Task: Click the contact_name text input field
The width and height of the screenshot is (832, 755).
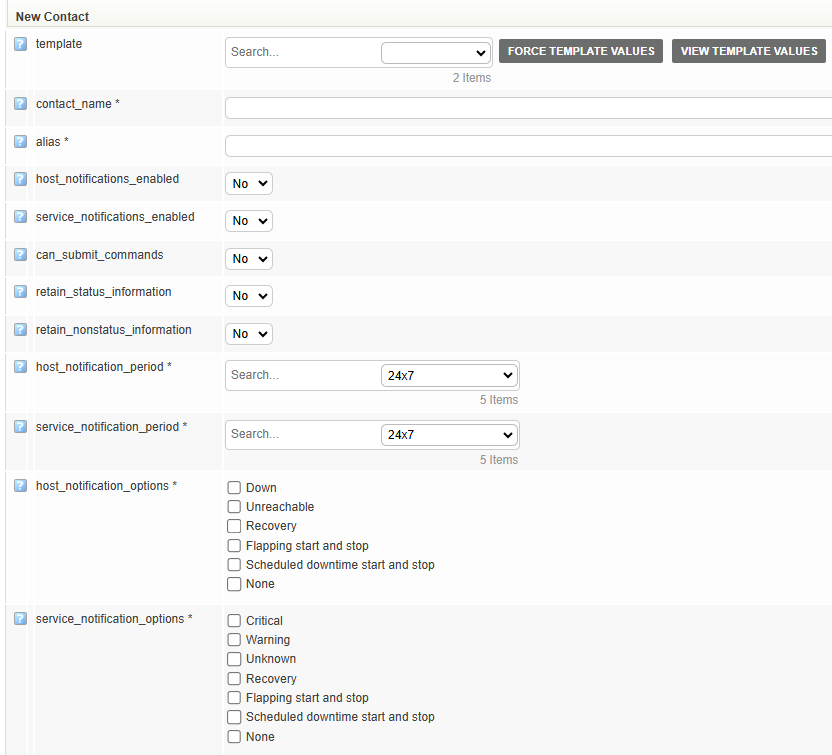Action: [528, 108]
